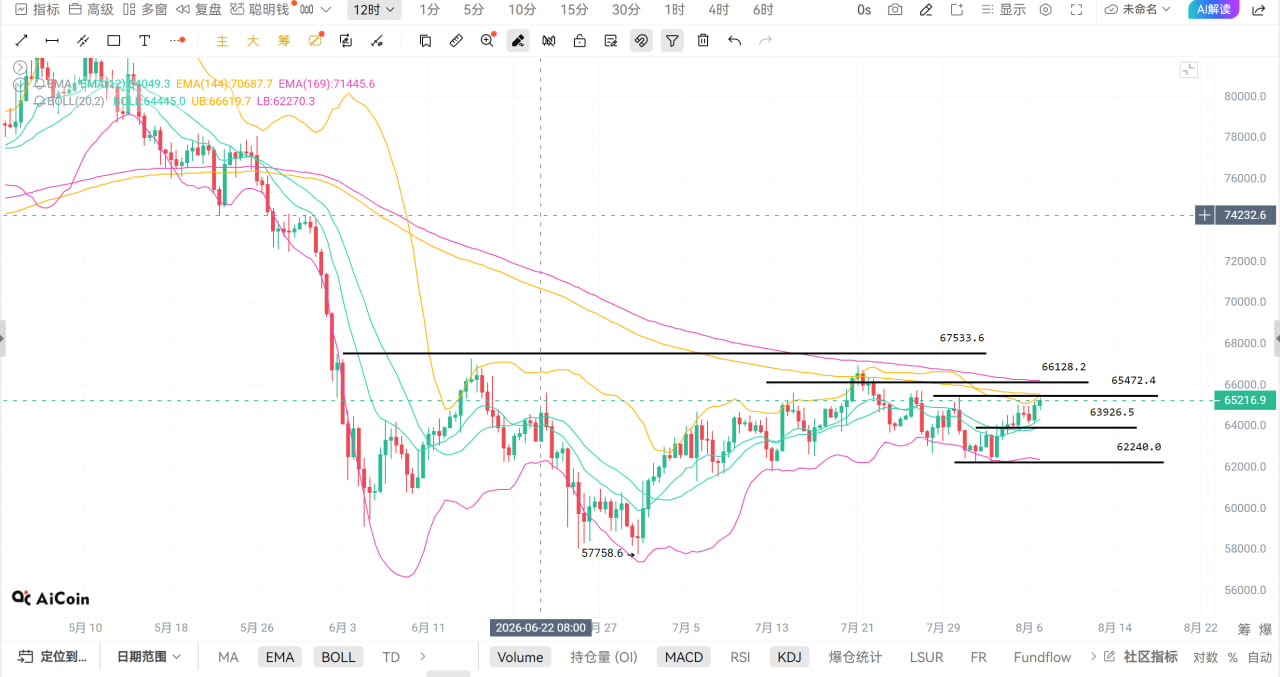Image resolution: width=1280 pixels, height=677 pixels.
Task: Open the 显示 display options menu
Action: point(1004,10)
